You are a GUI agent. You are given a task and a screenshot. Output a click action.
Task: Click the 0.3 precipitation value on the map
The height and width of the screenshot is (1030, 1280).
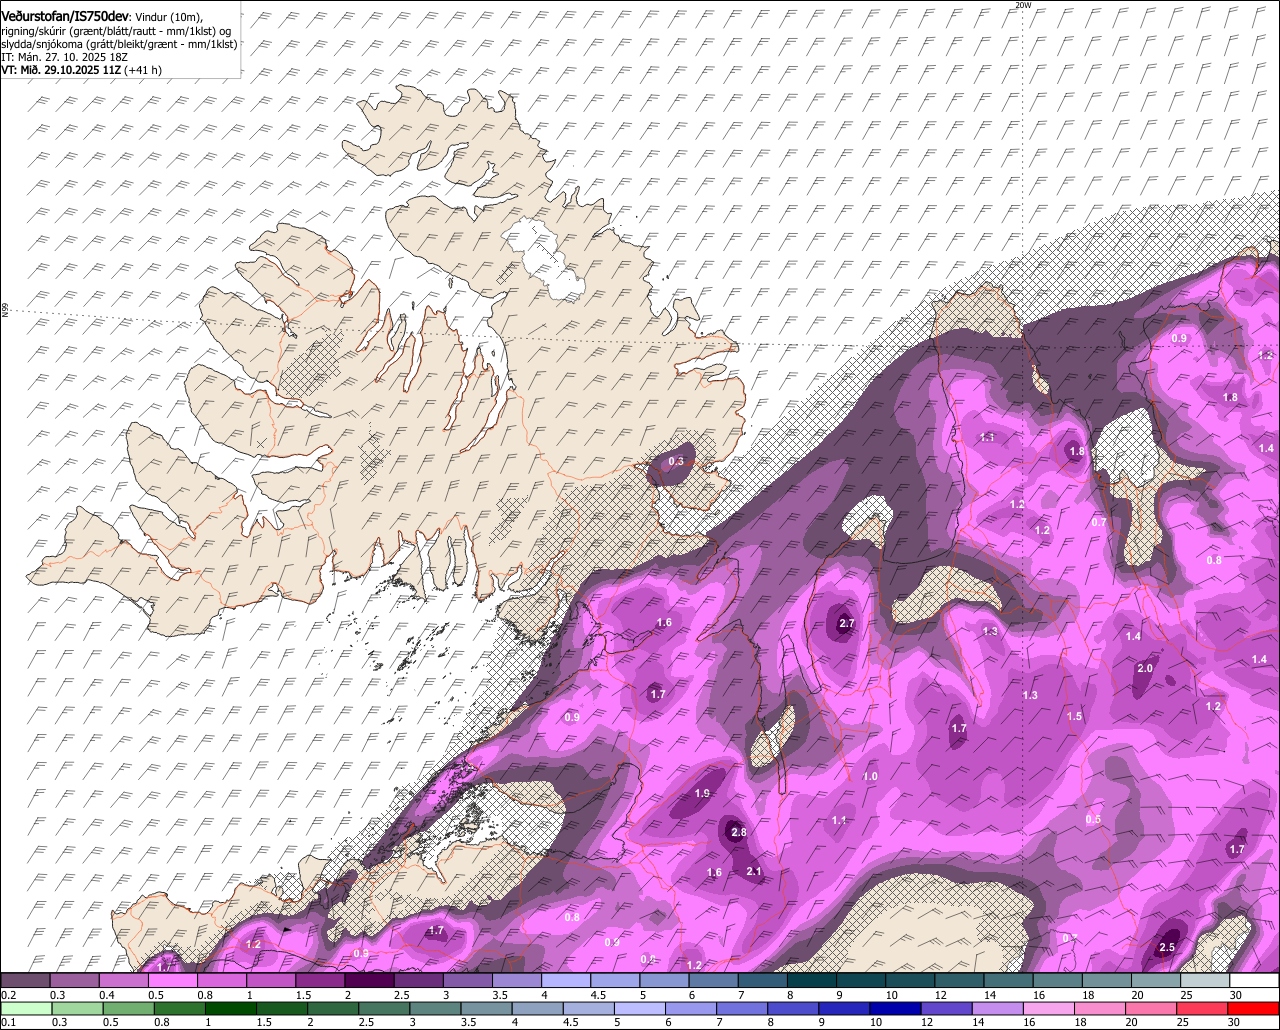pos(676,461)
